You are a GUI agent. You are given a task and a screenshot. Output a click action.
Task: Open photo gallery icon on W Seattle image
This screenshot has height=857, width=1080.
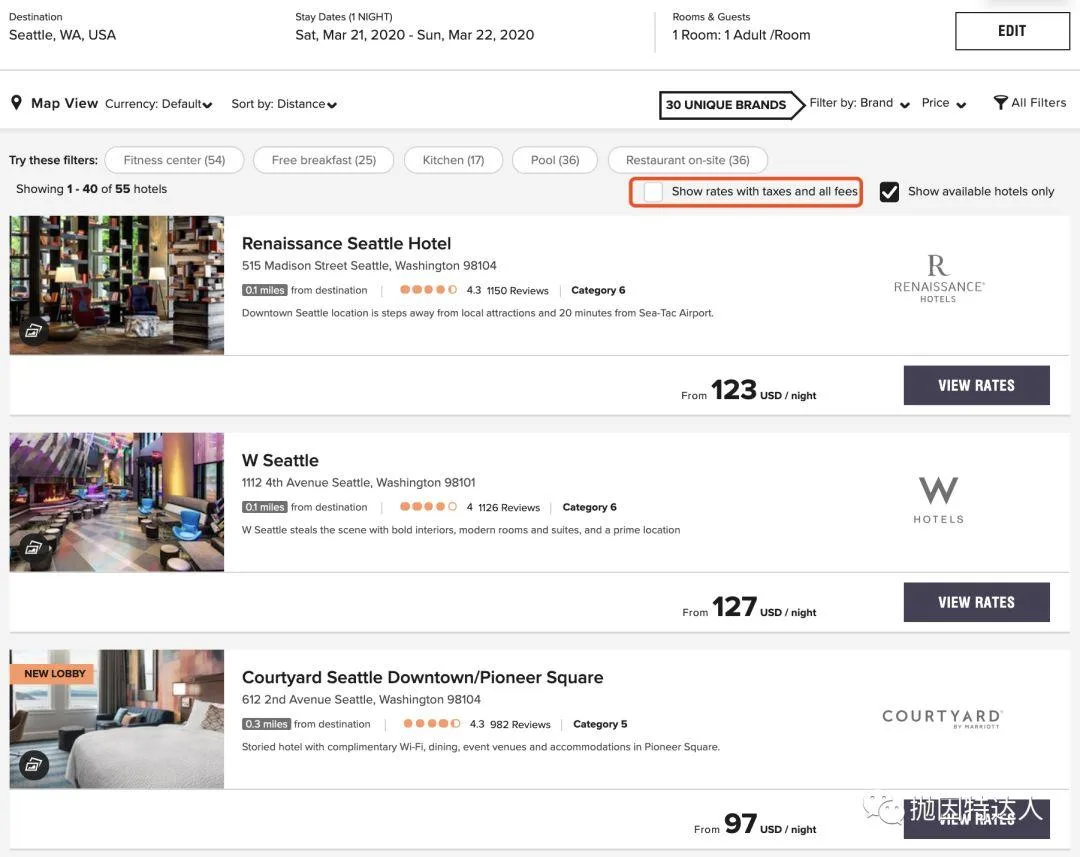tap(34, 548)
